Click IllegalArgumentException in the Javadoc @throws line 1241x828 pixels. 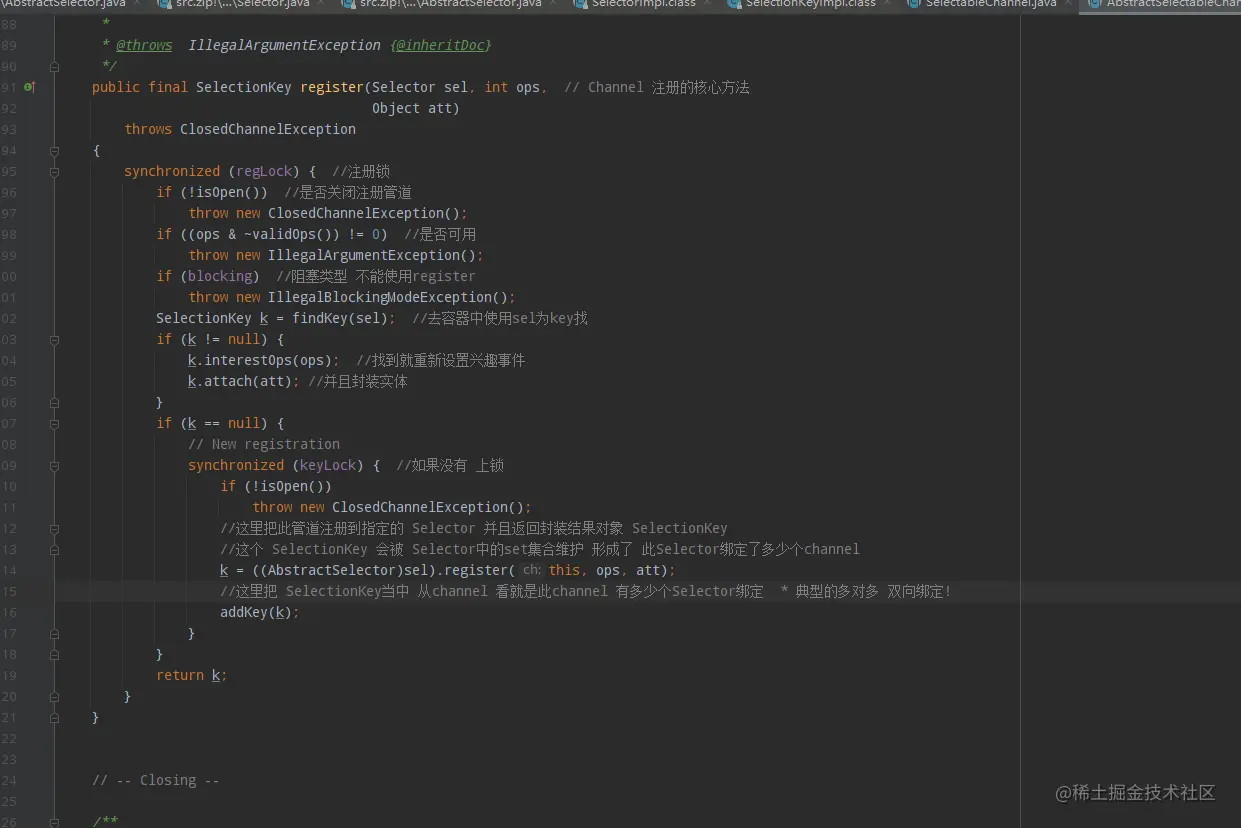point(284,45)
